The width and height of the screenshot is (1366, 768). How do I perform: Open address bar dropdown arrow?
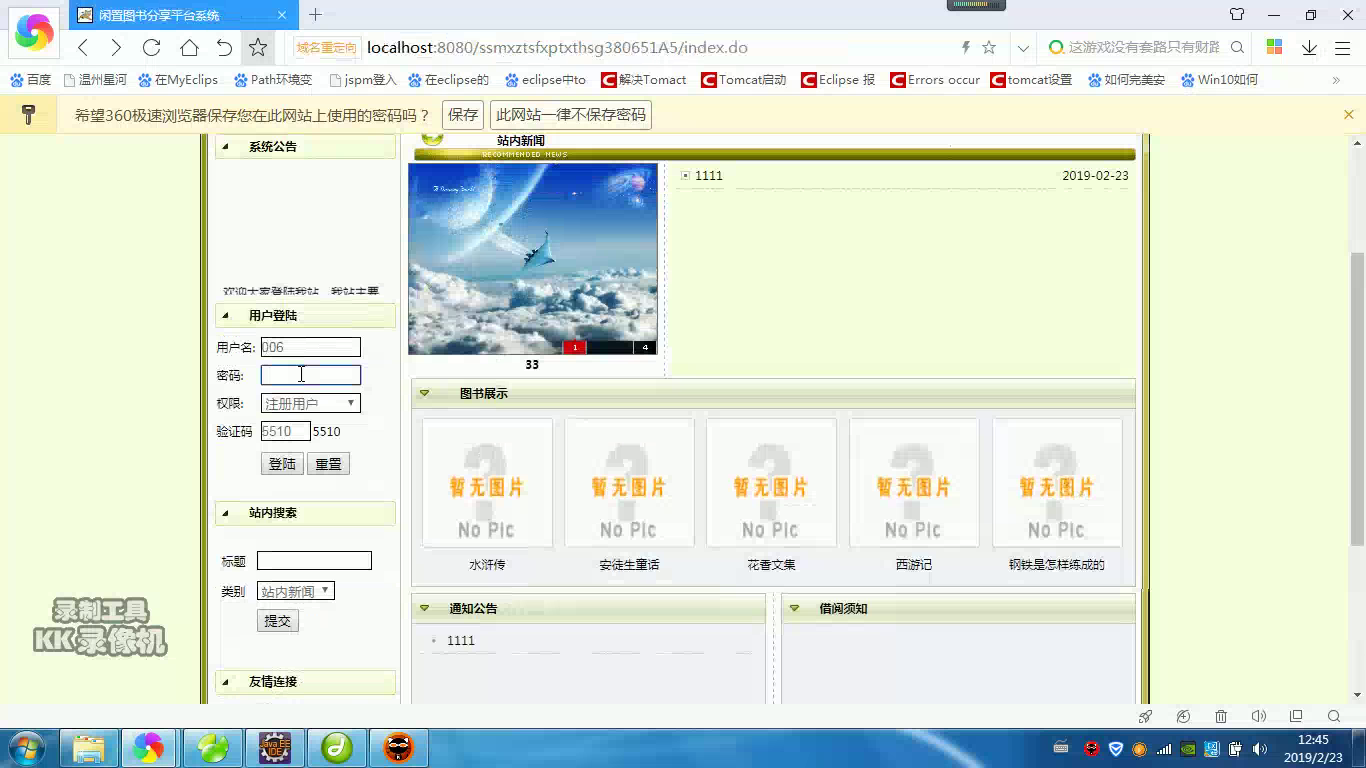point(1023,47)
